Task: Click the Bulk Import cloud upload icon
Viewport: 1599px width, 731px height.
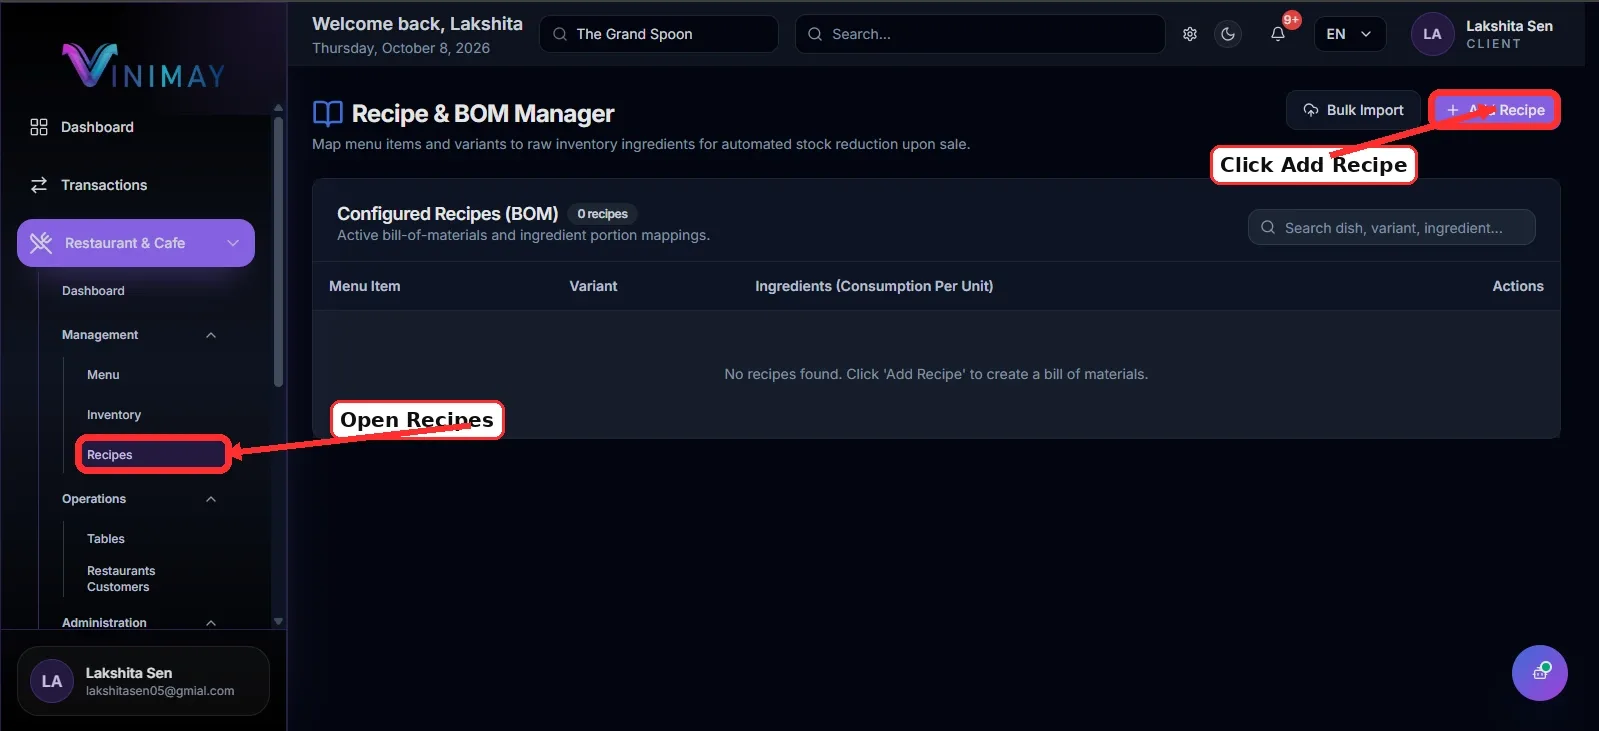Action: pos(1310,110)
